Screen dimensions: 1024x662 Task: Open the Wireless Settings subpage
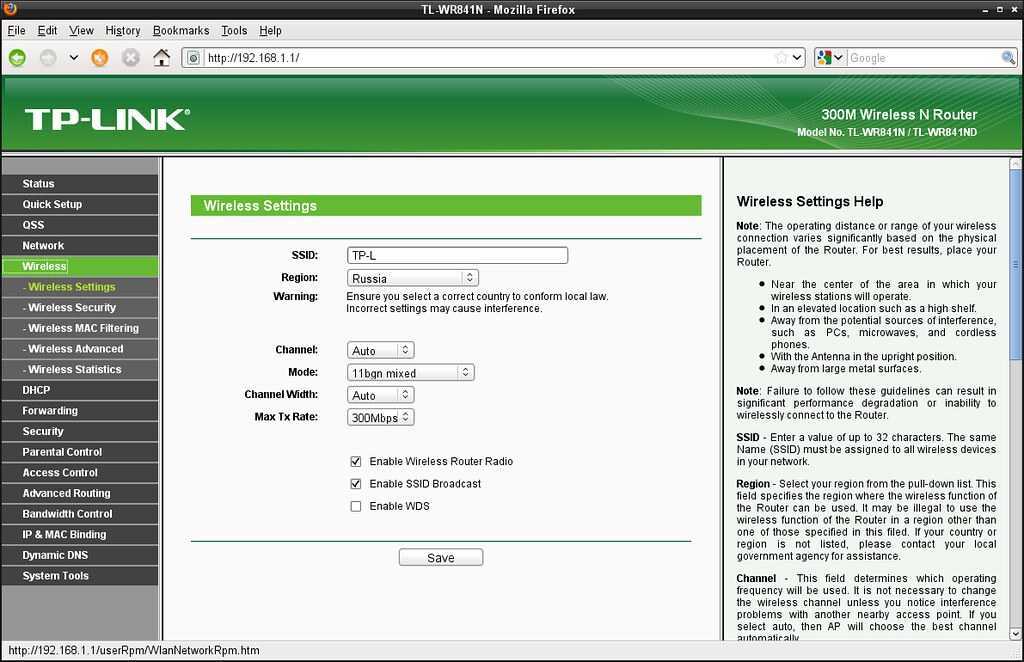(80, 287)
